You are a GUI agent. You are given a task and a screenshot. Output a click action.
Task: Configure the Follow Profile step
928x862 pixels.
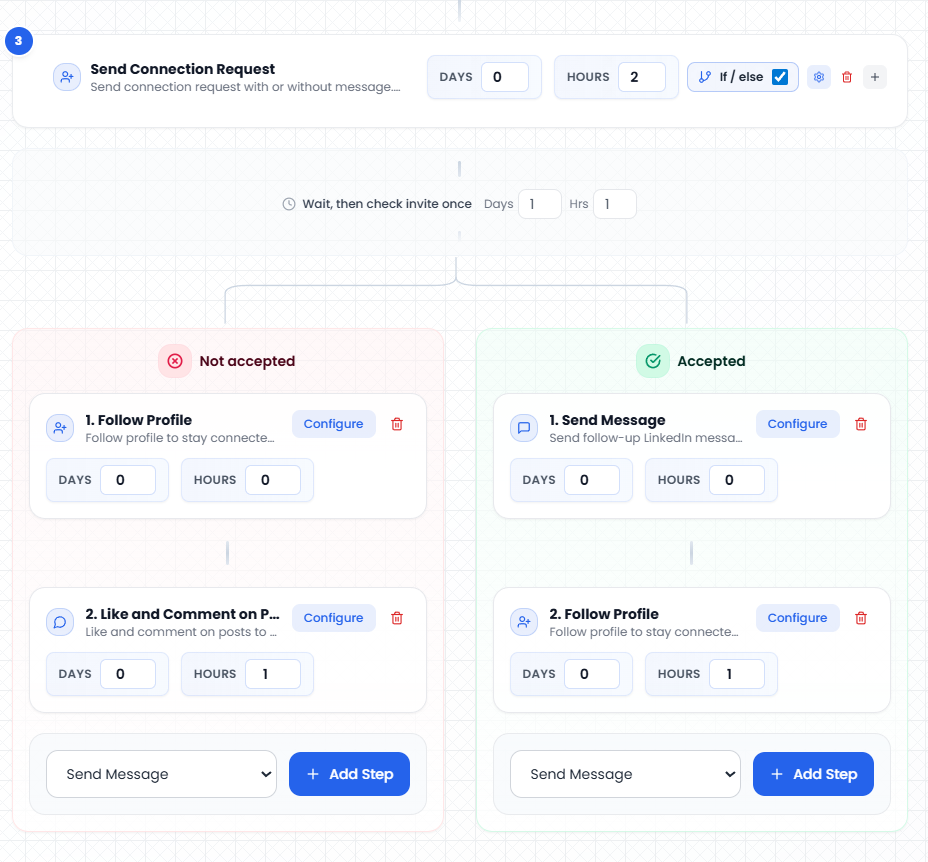(x=333, y=424)
